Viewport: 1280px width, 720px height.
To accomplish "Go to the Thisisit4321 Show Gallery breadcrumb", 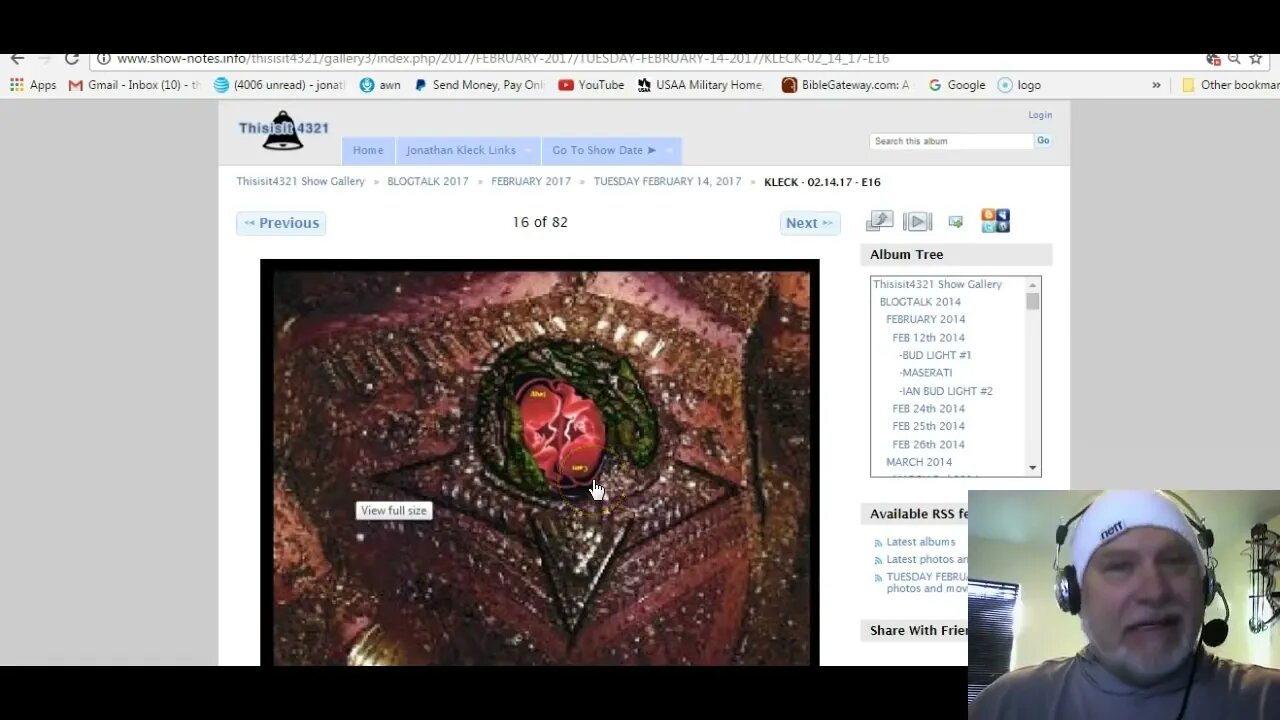I will click(x=300, y=182).
